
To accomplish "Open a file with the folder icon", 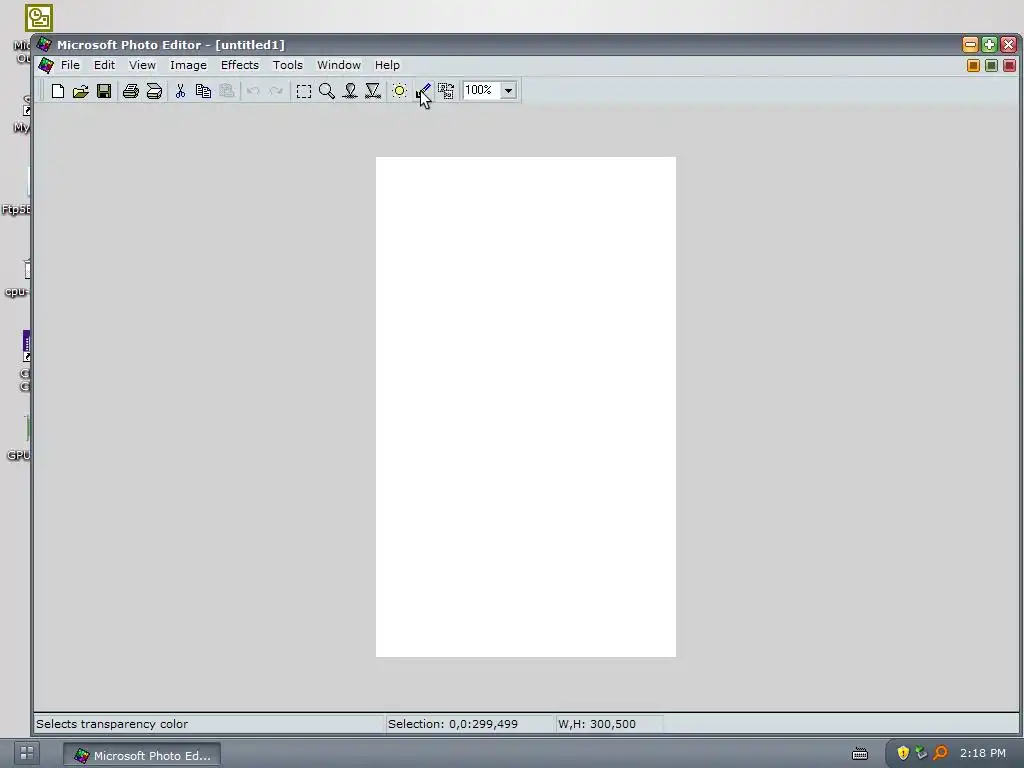I will click(80, 91).
